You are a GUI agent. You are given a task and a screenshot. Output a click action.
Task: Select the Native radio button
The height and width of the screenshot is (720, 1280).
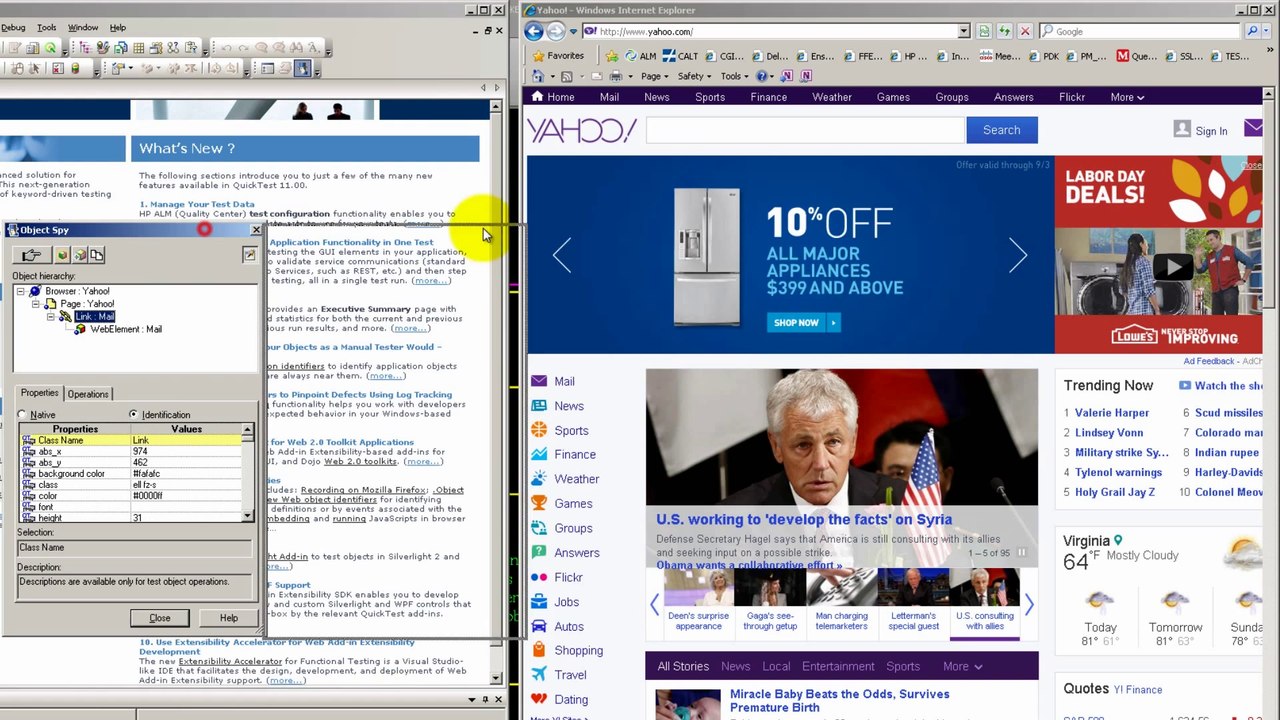[23, 415]
